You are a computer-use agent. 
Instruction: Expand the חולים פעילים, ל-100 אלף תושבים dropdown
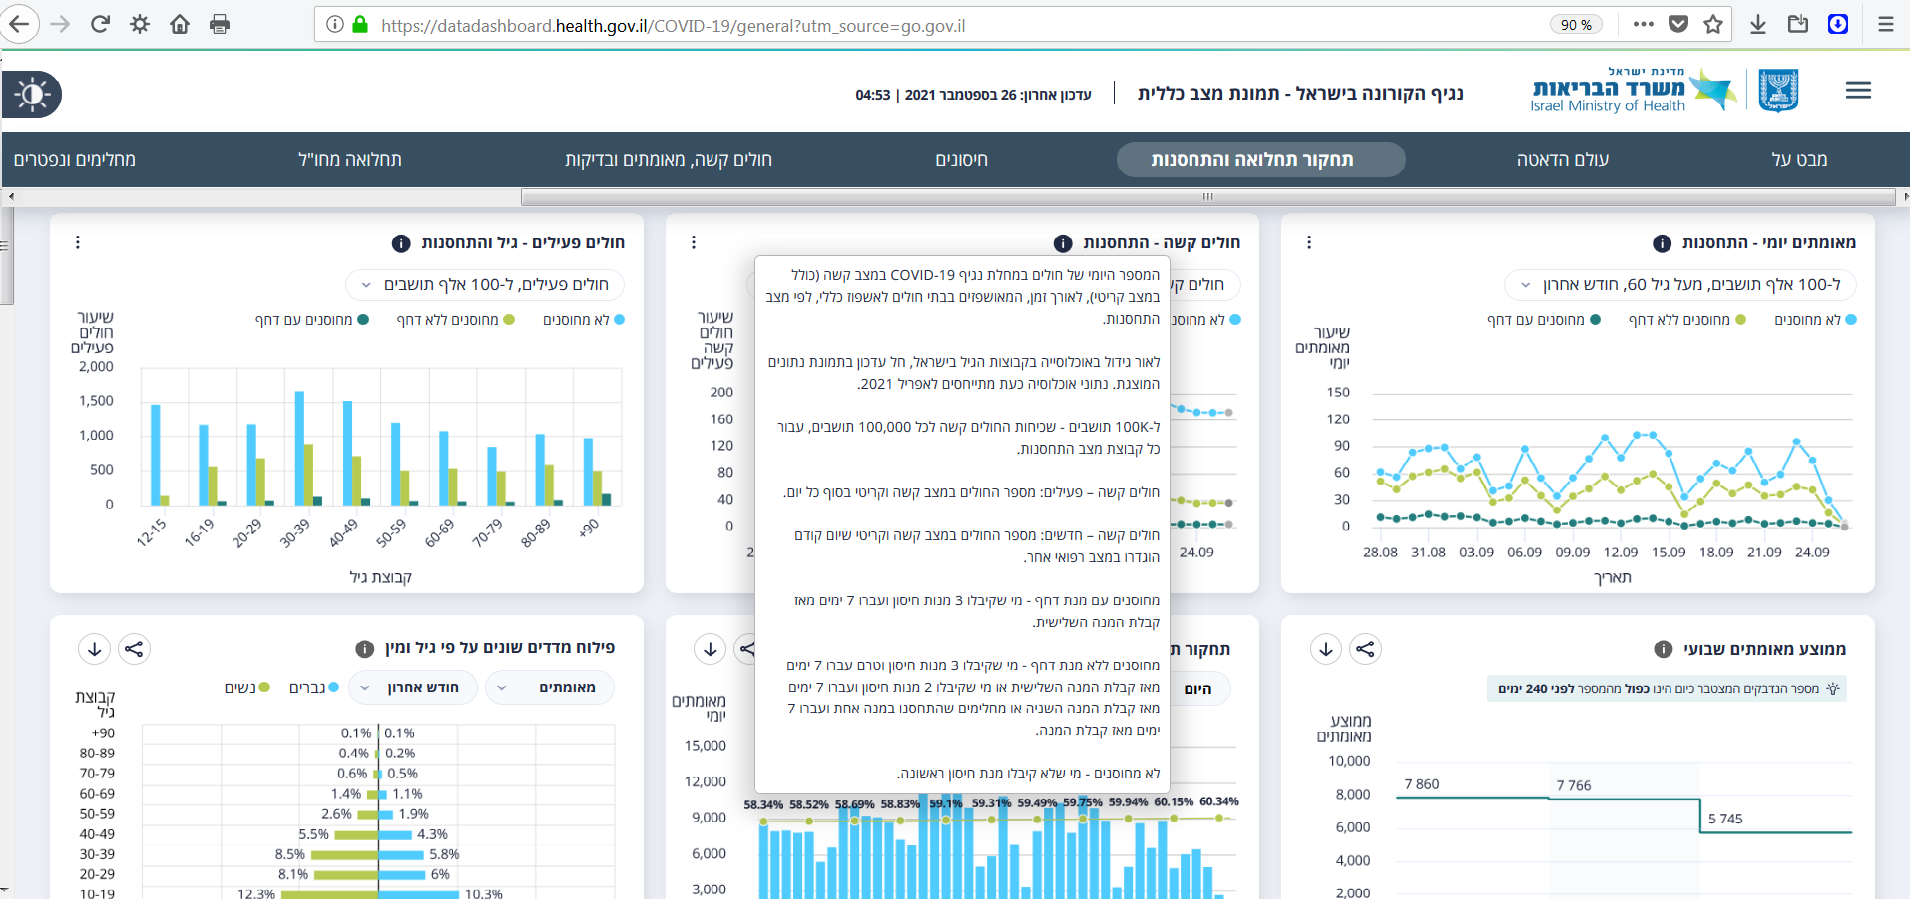tap(485, 285)
